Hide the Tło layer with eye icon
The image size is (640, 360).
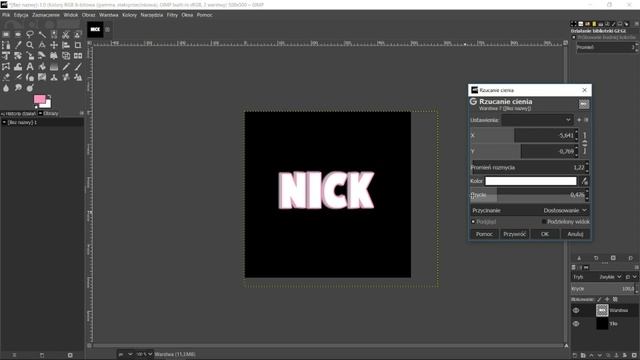pyautogui.click(x=576, y=324)
